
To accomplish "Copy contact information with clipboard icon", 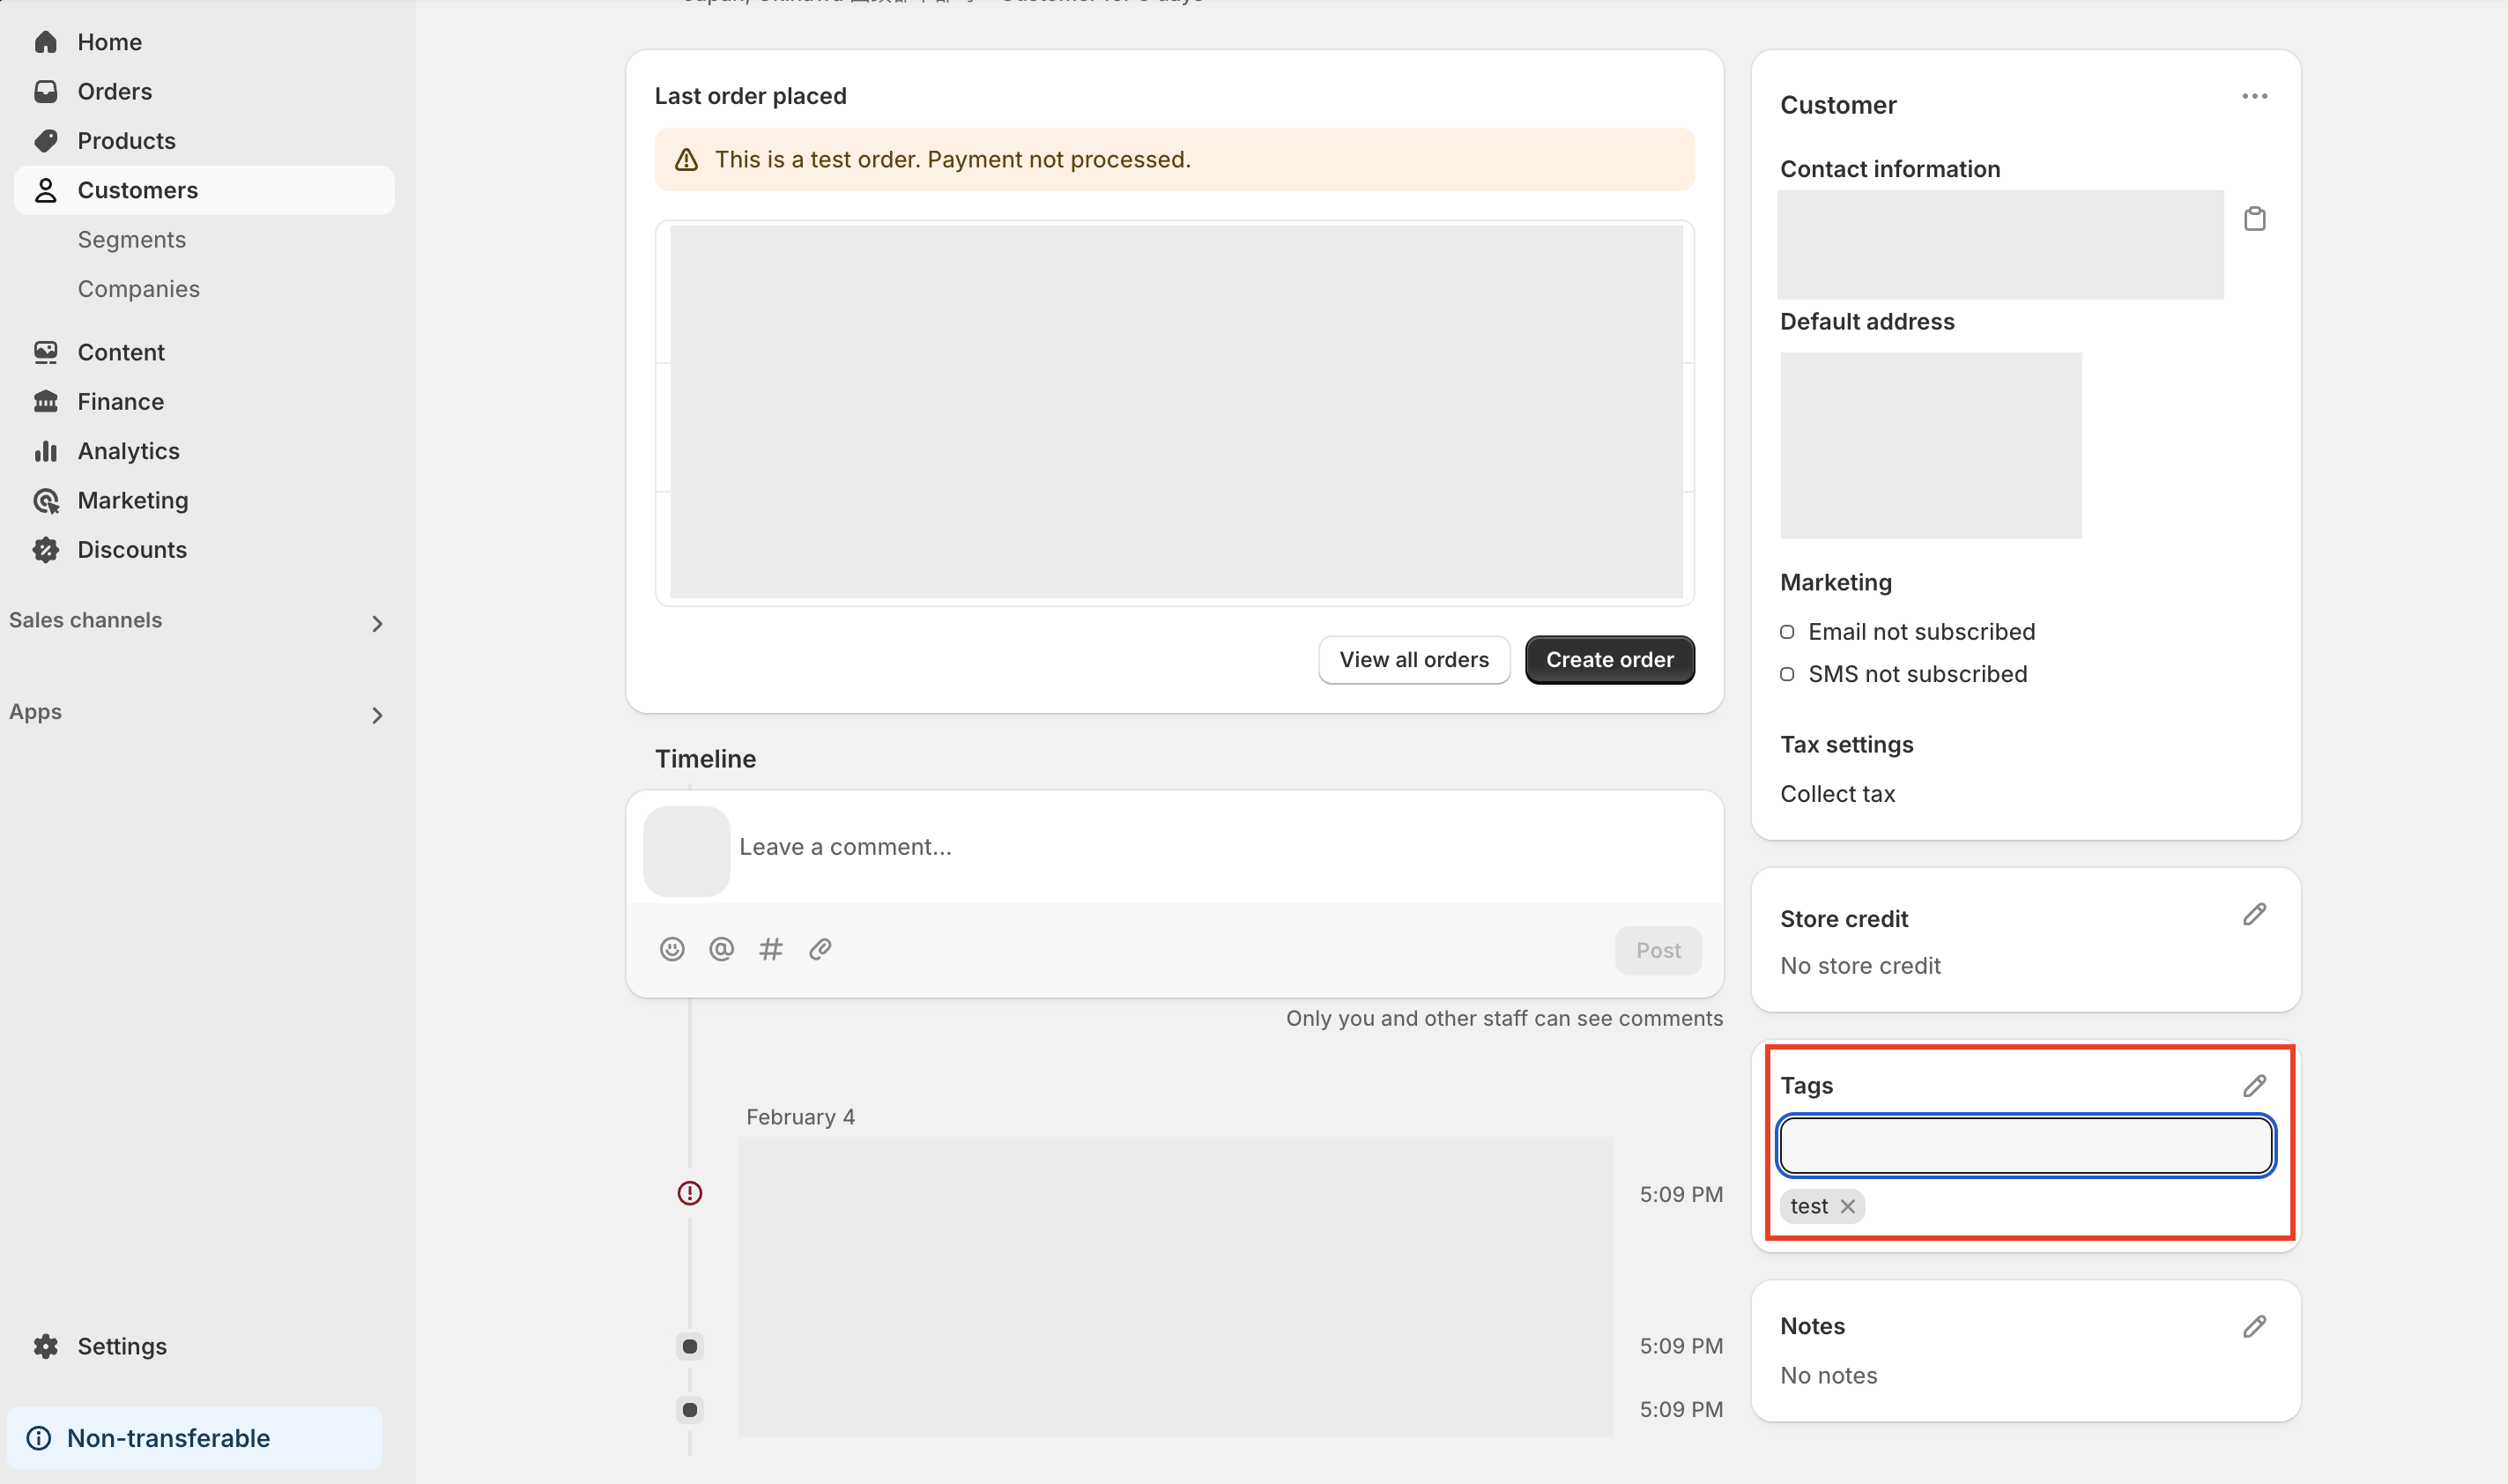I will pos(2254,219).
